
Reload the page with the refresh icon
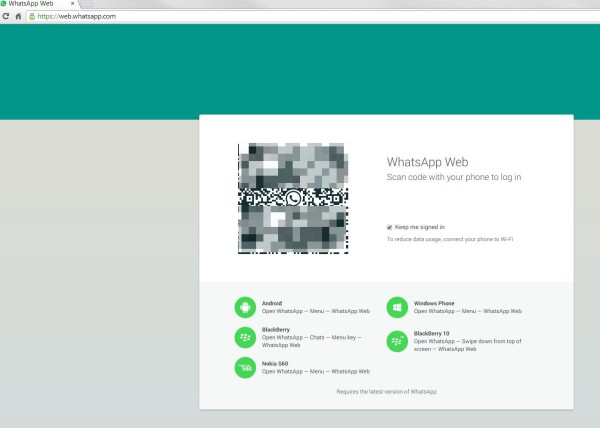pos(6,16)
